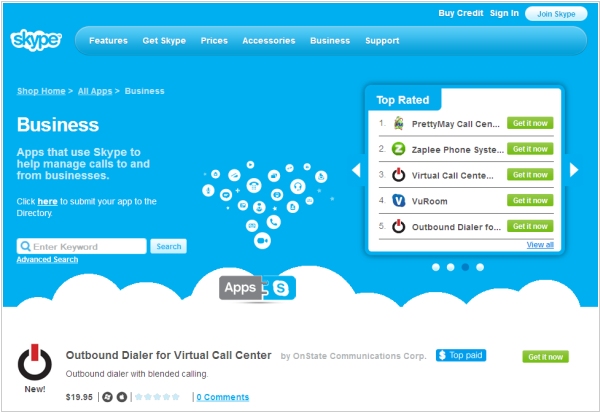Go to Shop Home breadcrumb
600x412 pixels.
point(41,91)
